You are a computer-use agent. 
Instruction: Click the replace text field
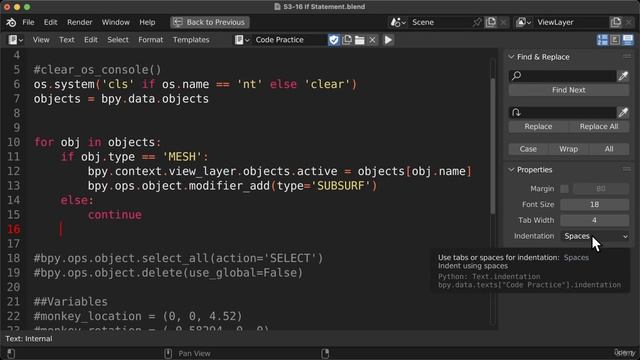[562, 113]
